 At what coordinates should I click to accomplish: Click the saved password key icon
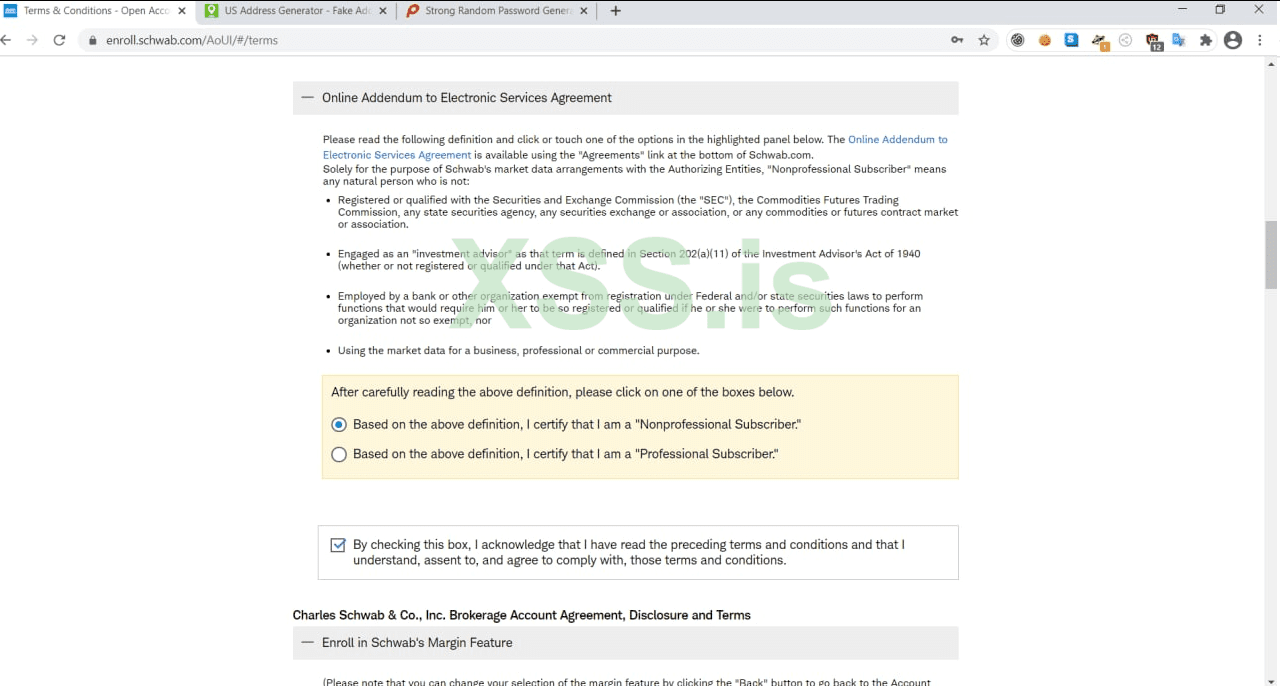pos(957,40)
